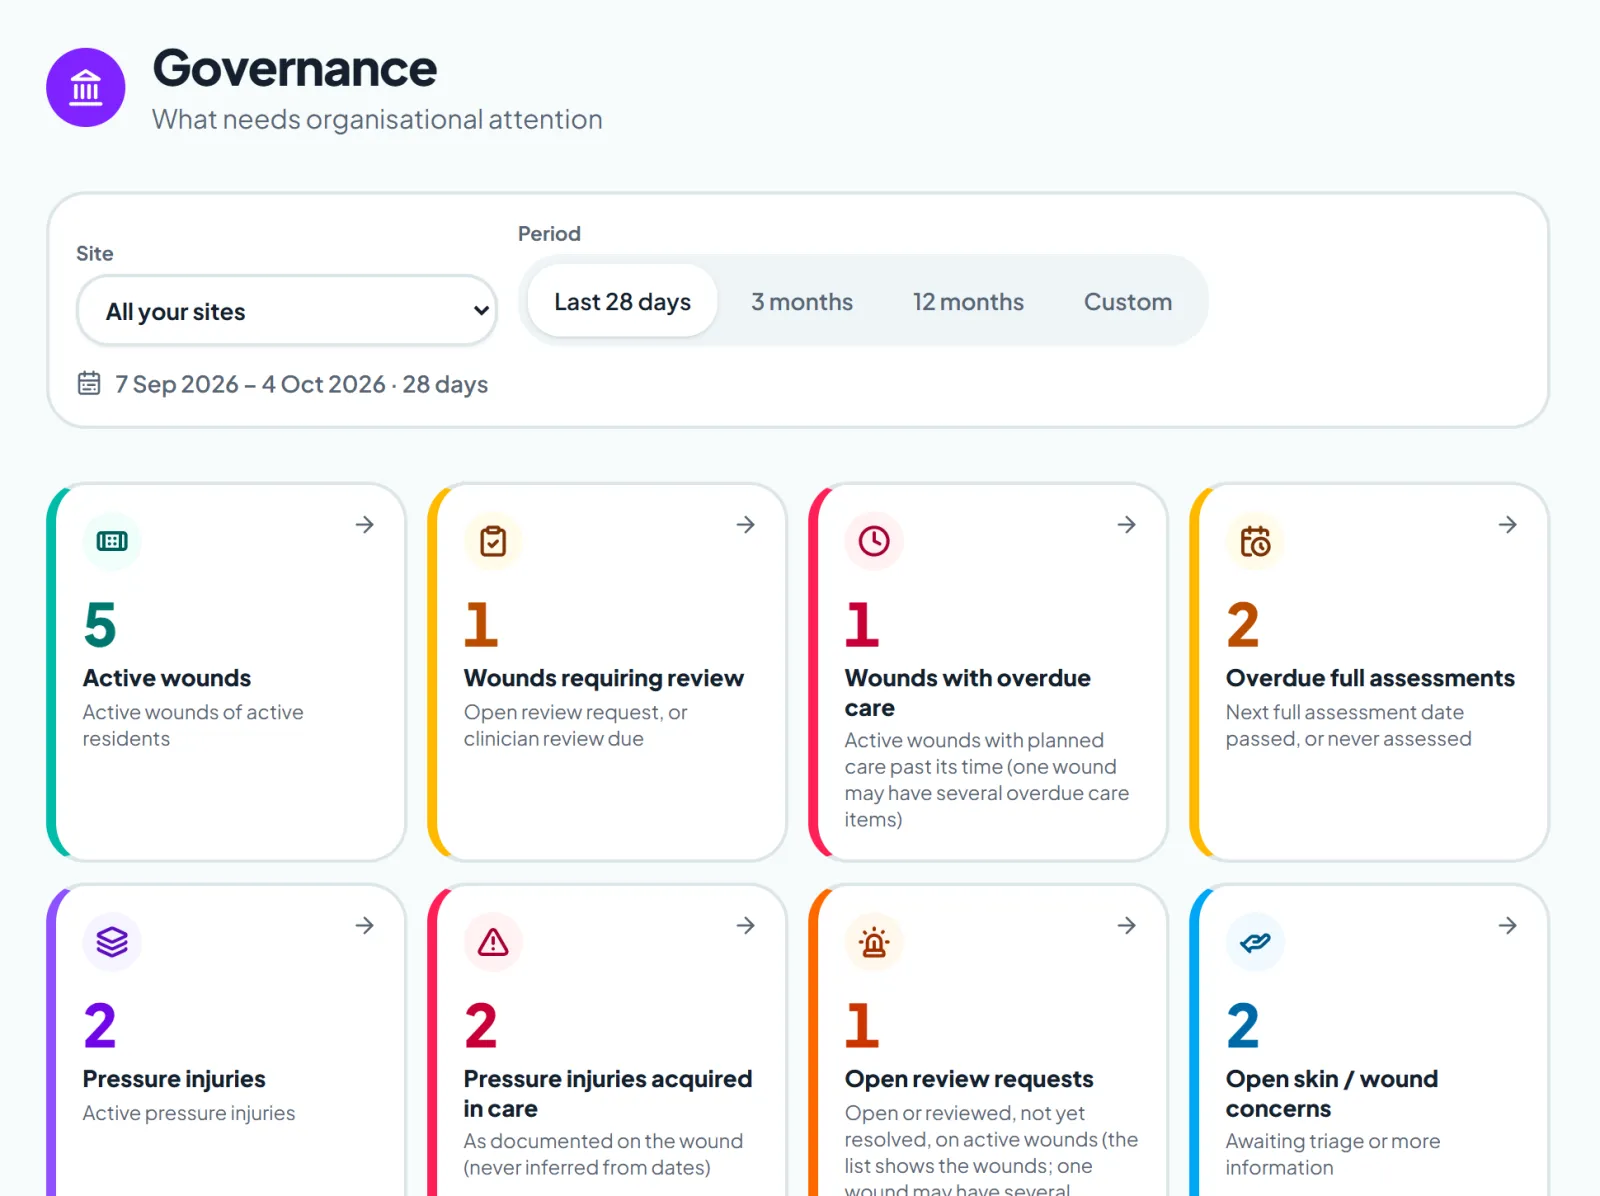The height and width of the screenshot is (1196, 1600).
Task: Click the arrow on Open skin / wound concerns
Action: tap(1508, 926)
